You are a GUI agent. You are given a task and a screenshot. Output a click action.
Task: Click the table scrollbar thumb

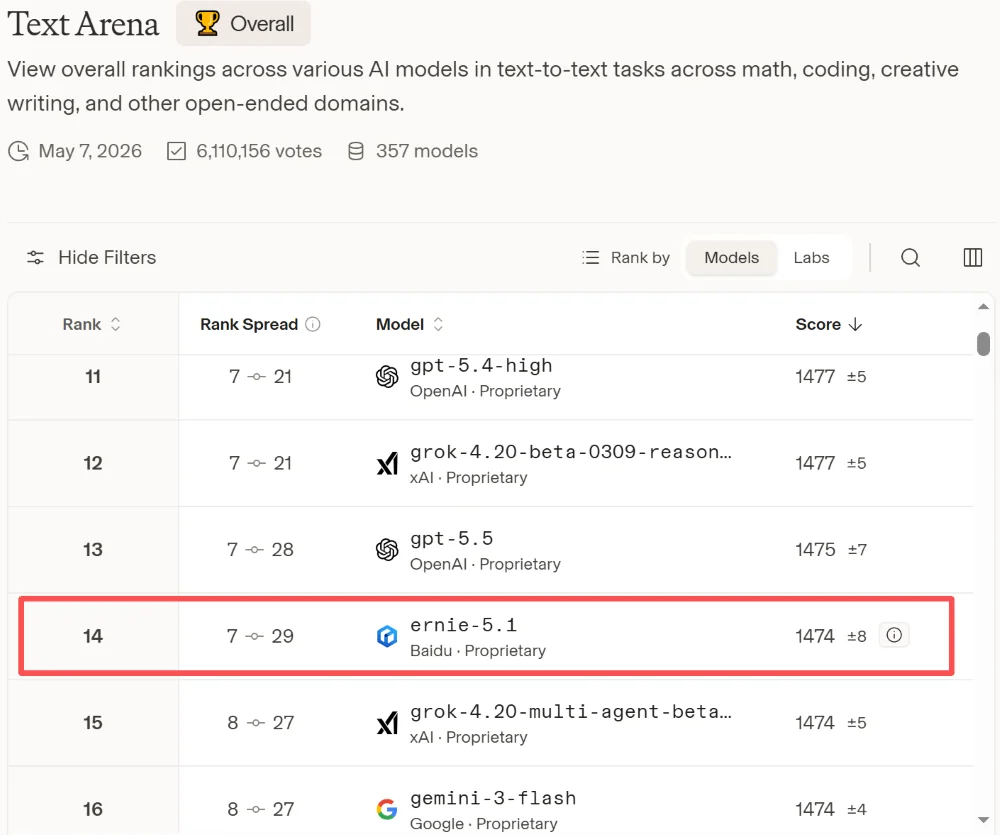point(983,344)
